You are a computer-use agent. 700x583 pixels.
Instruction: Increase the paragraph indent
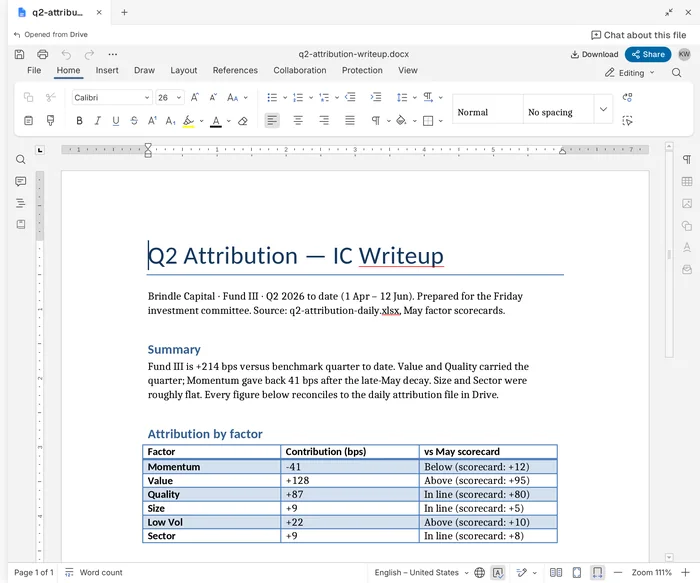pos(376,97)
